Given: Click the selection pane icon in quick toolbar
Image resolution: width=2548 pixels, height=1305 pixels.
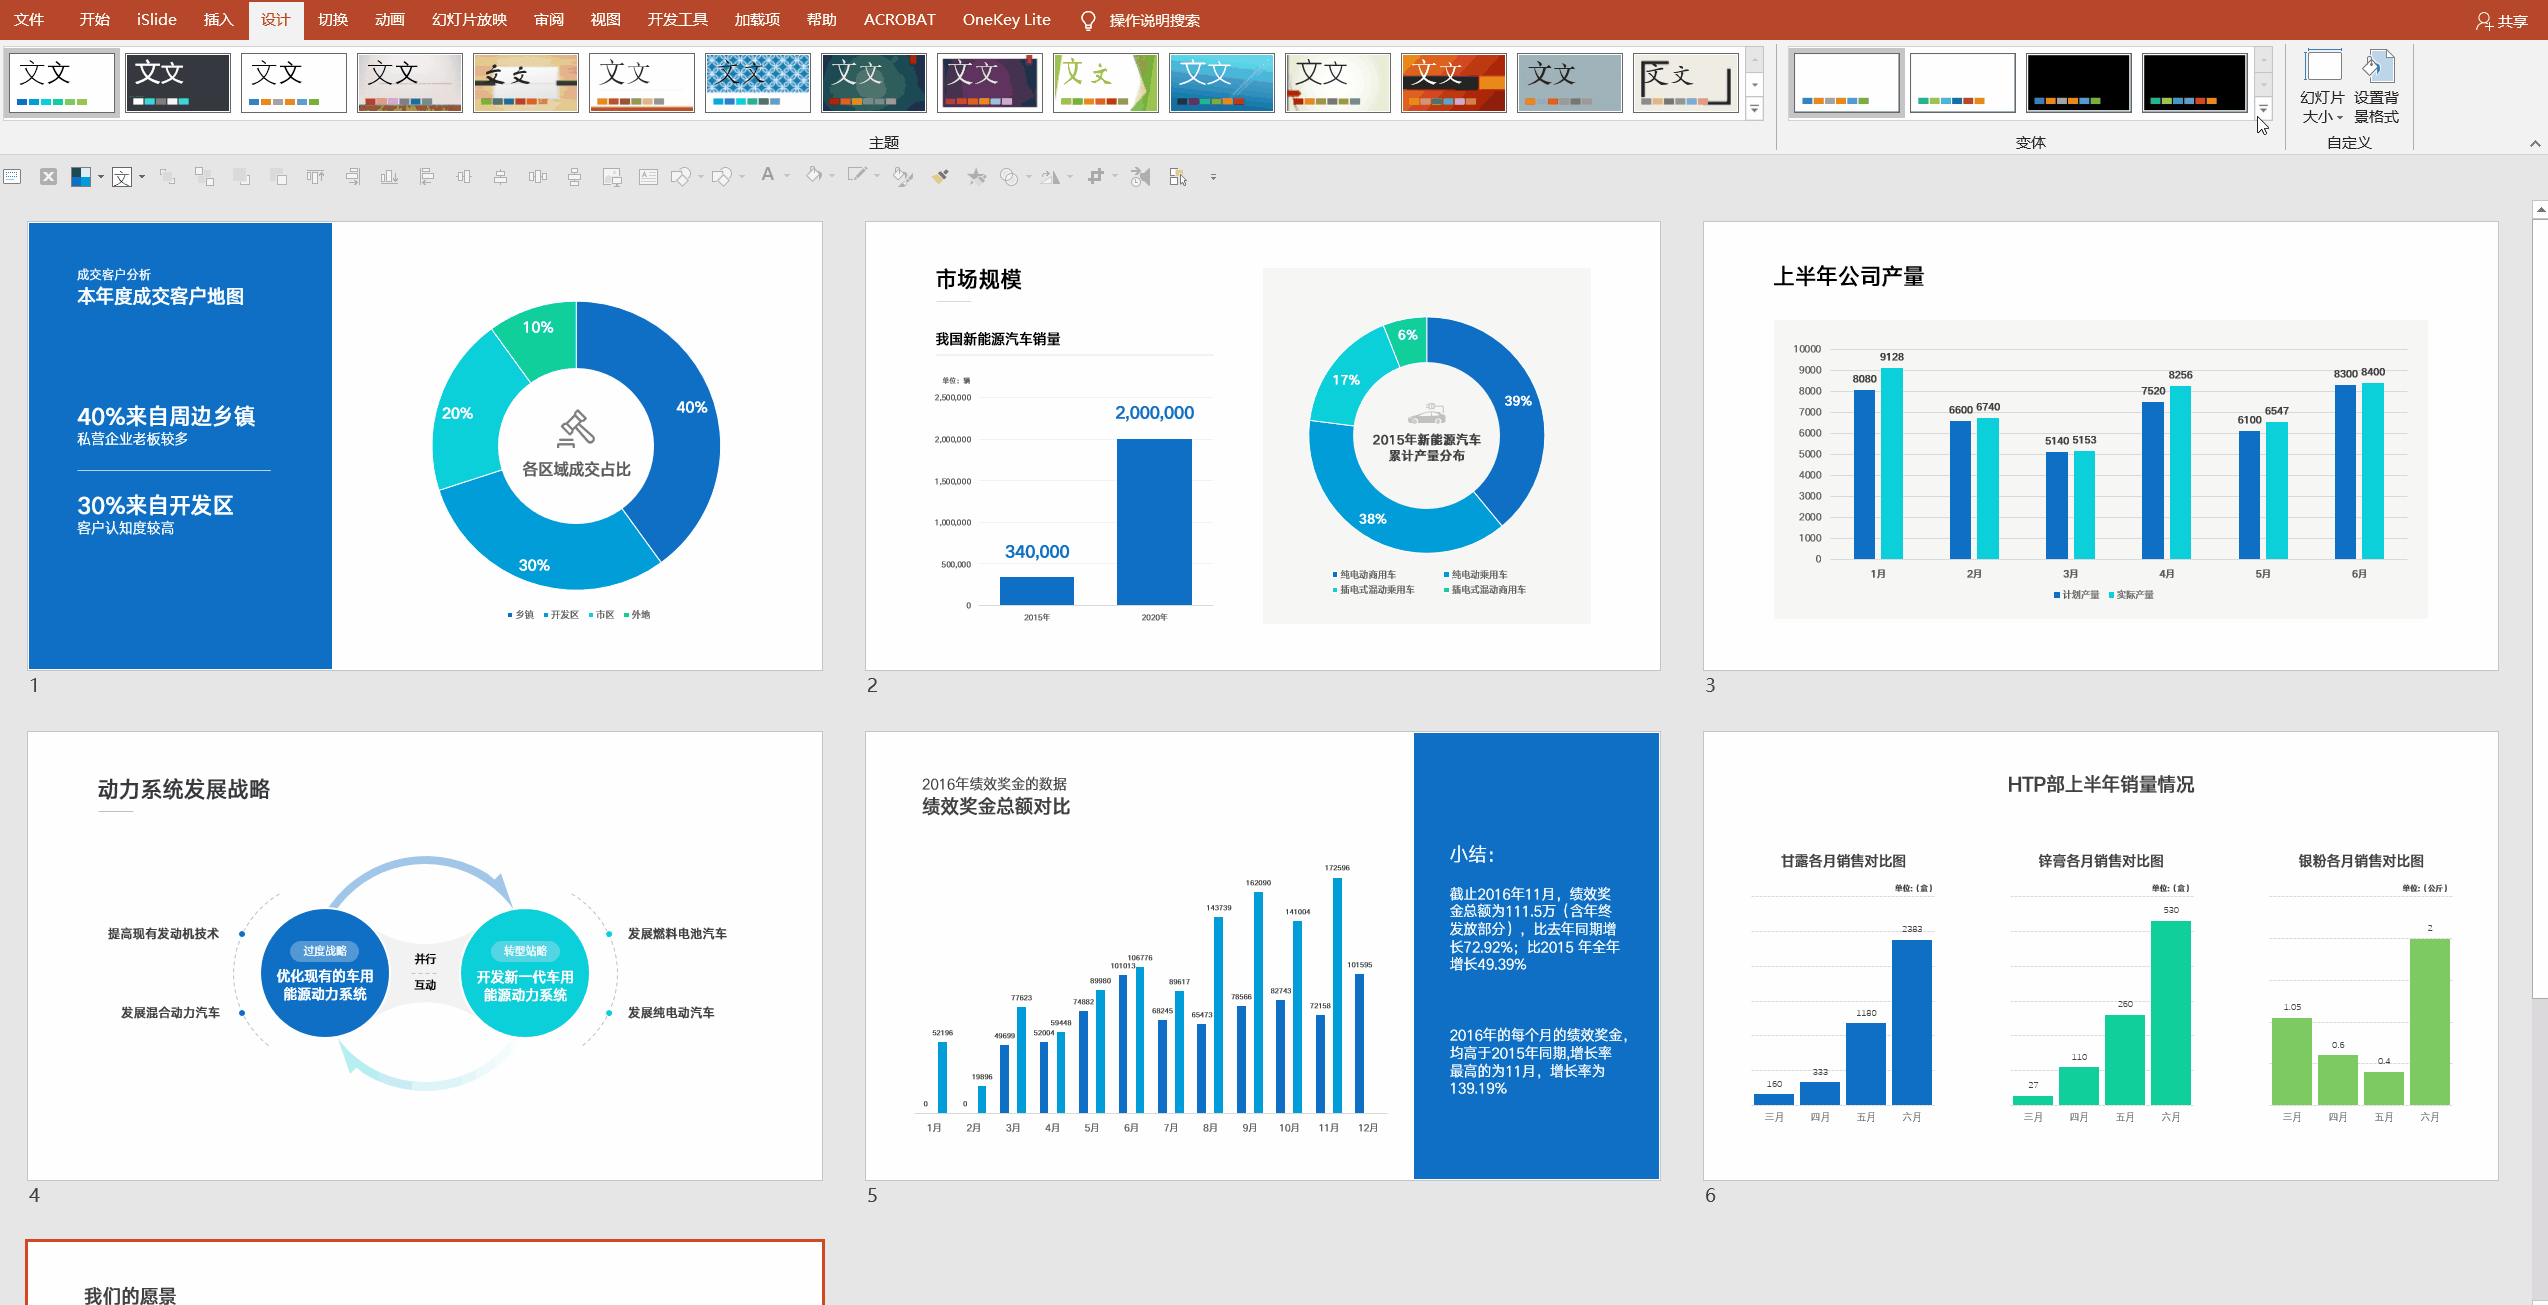Looking at the screenshot, I should [1177, 177].
